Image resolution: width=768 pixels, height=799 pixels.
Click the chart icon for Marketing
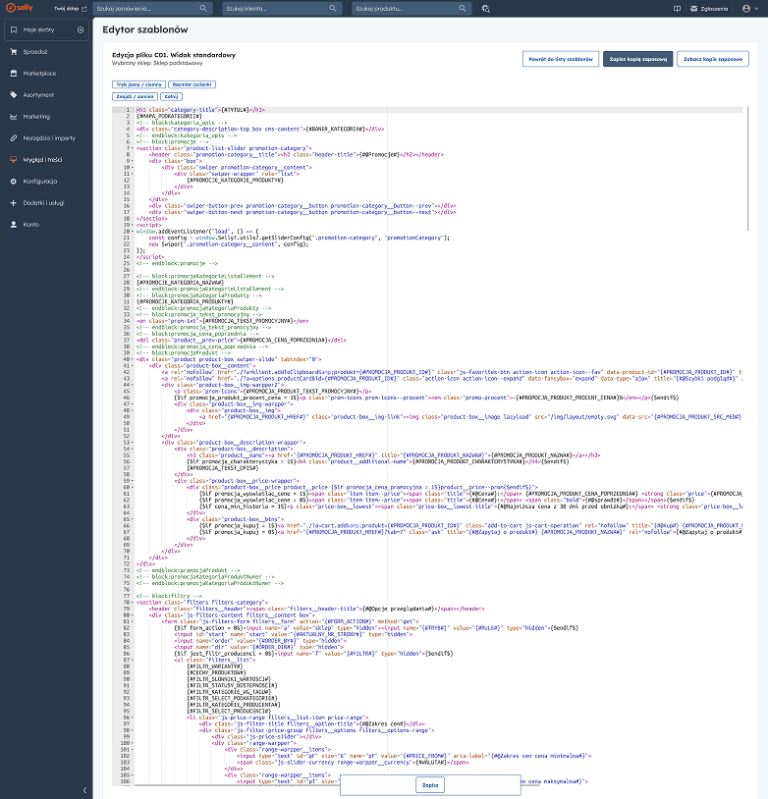14,117
